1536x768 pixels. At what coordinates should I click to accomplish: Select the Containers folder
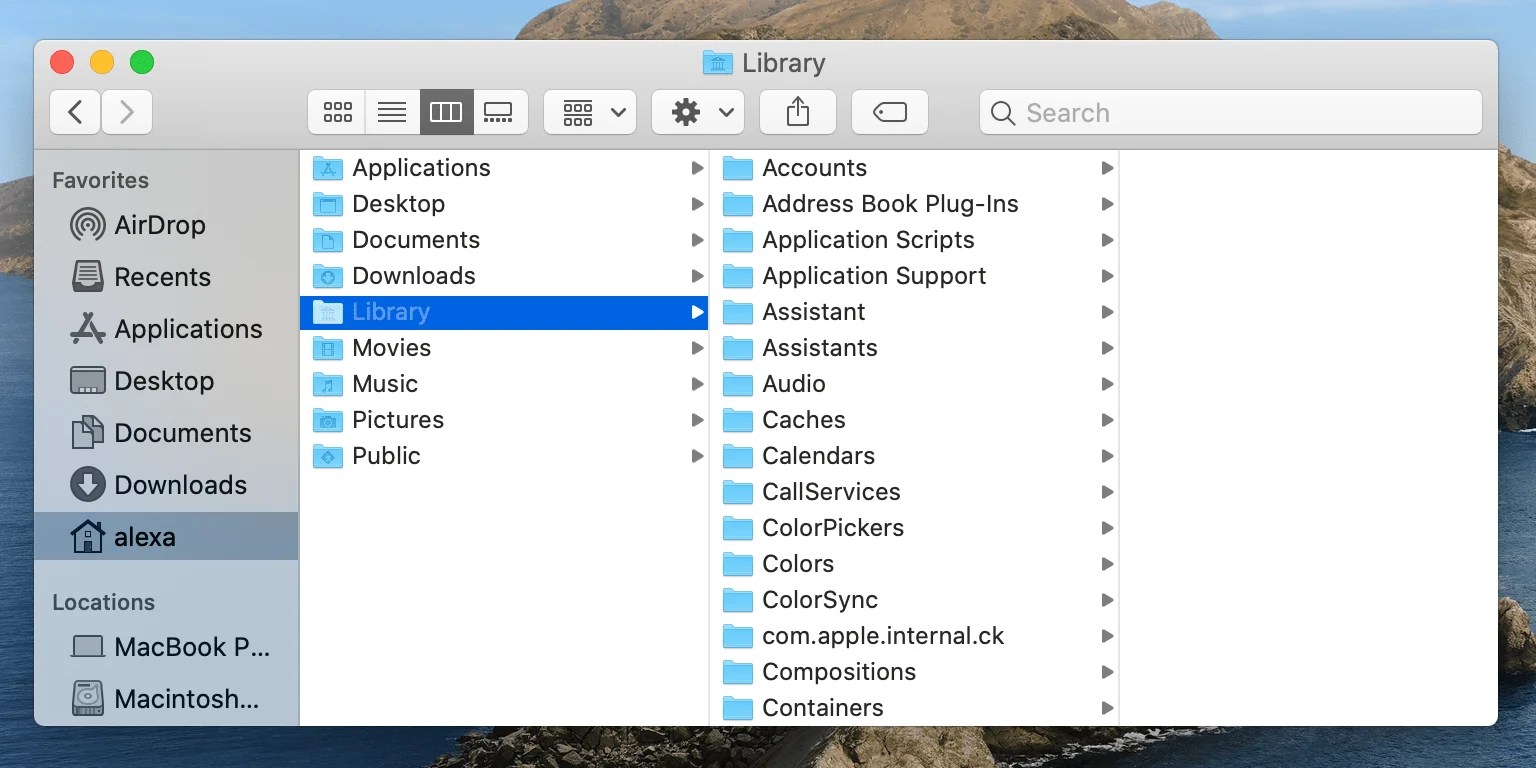820,708
